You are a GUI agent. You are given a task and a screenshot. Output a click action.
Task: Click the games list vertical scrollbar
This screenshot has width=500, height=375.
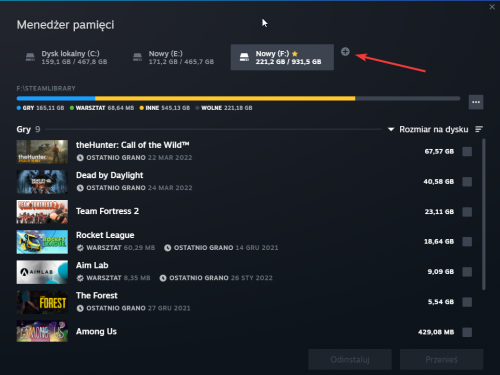tap(484, 215)
